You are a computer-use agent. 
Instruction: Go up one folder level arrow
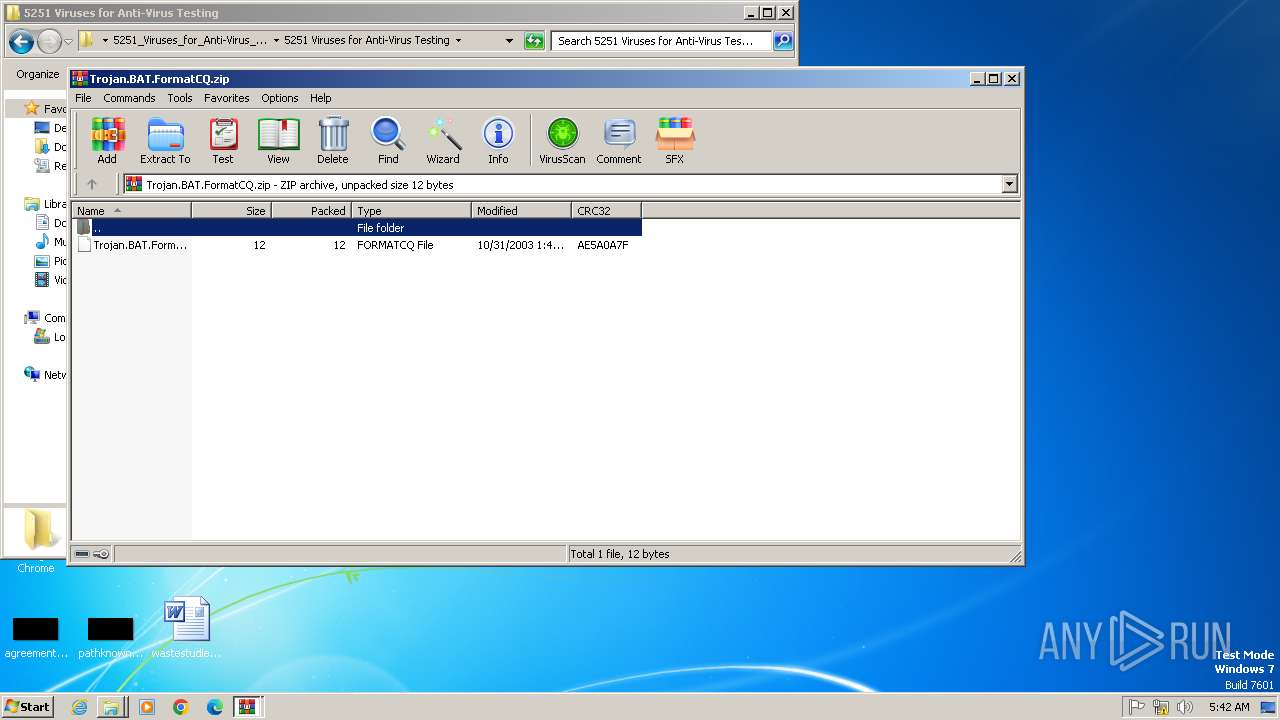pyautogui.click(x=92, y=184)
